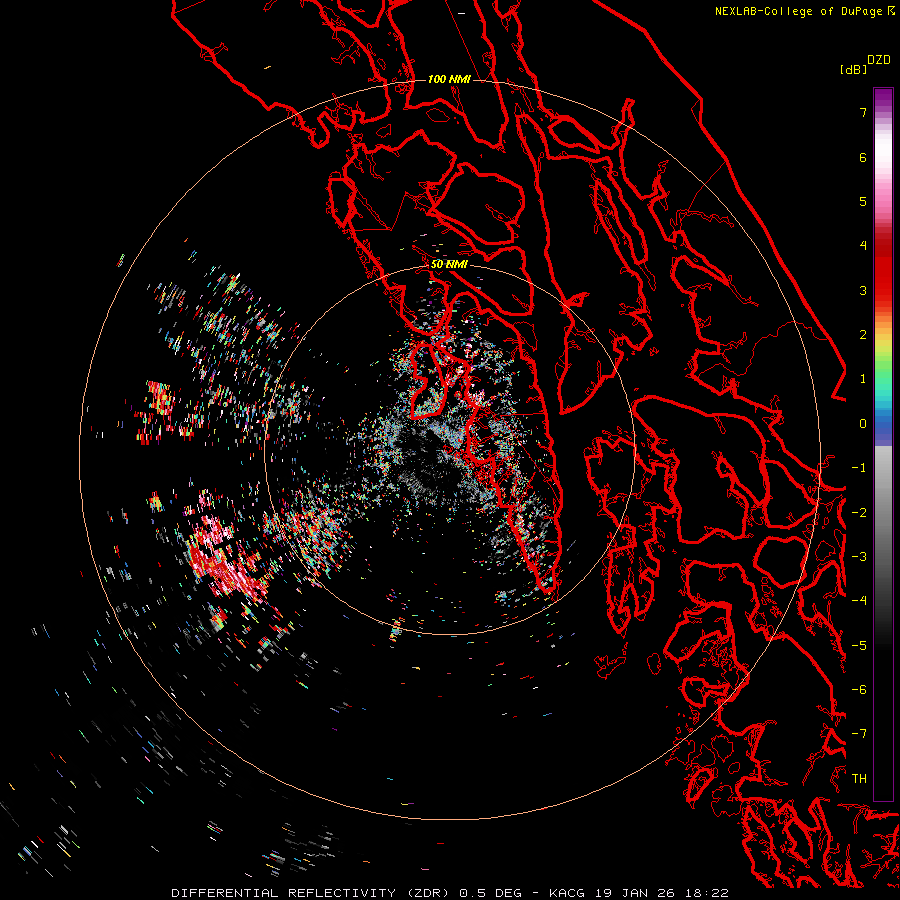The height and width of the screenshot is (900, 900).
Task: Click the -6 dB scale label
Action: click(x=859, y=690)
